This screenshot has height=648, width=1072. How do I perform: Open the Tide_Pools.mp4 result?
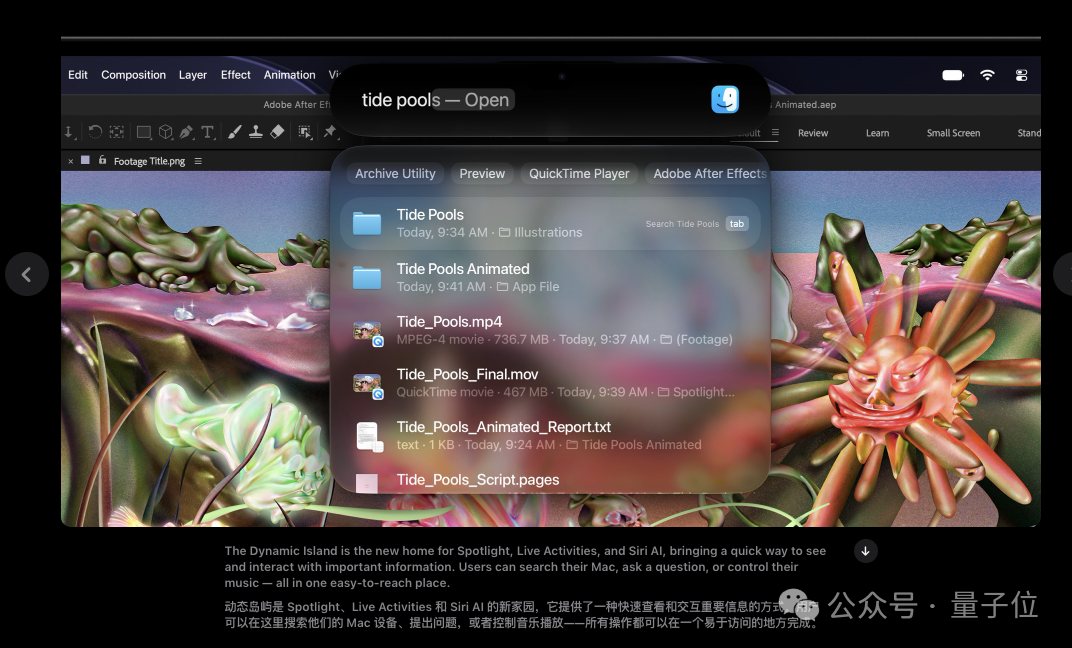[x=550, y=331]
